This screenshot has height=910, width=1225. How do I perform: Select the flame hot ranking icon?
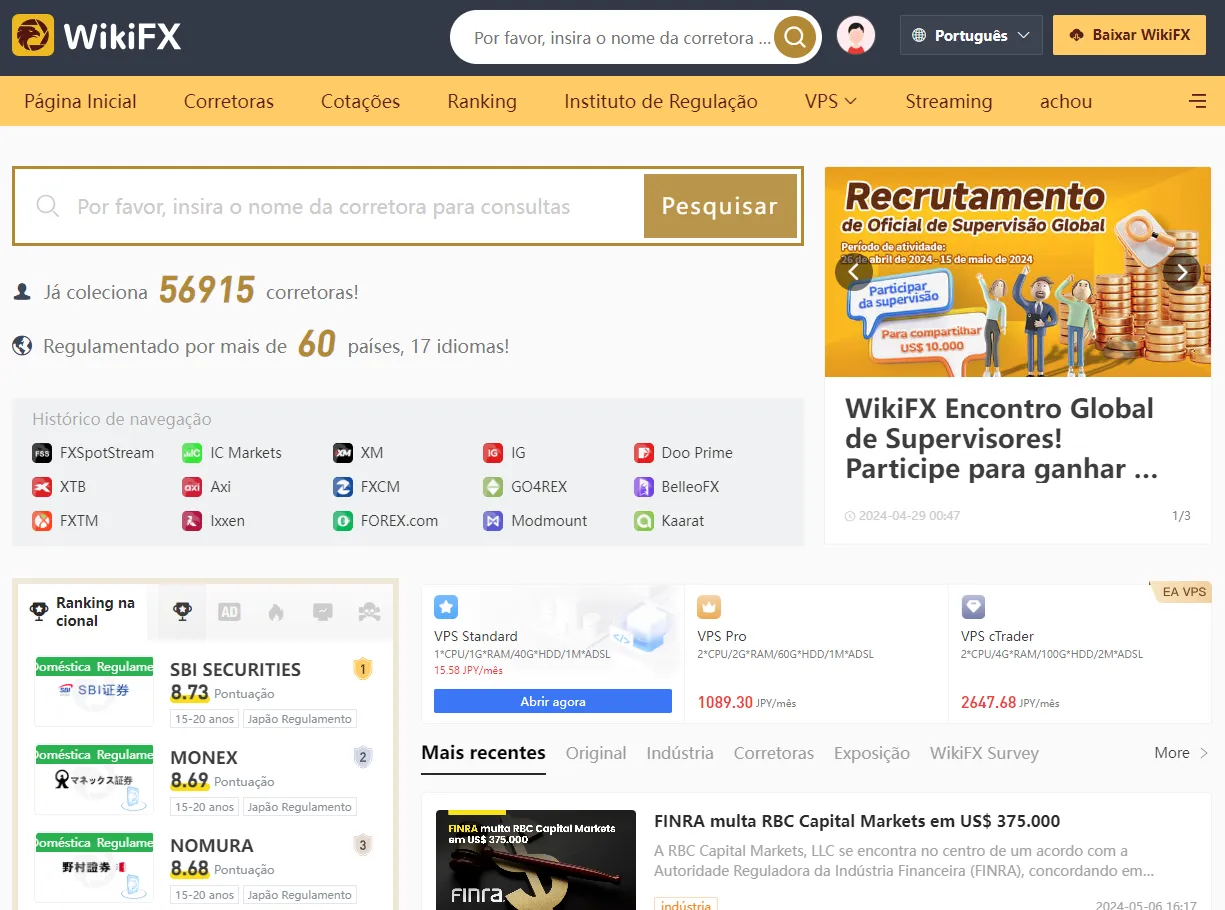tap(276, 612)
